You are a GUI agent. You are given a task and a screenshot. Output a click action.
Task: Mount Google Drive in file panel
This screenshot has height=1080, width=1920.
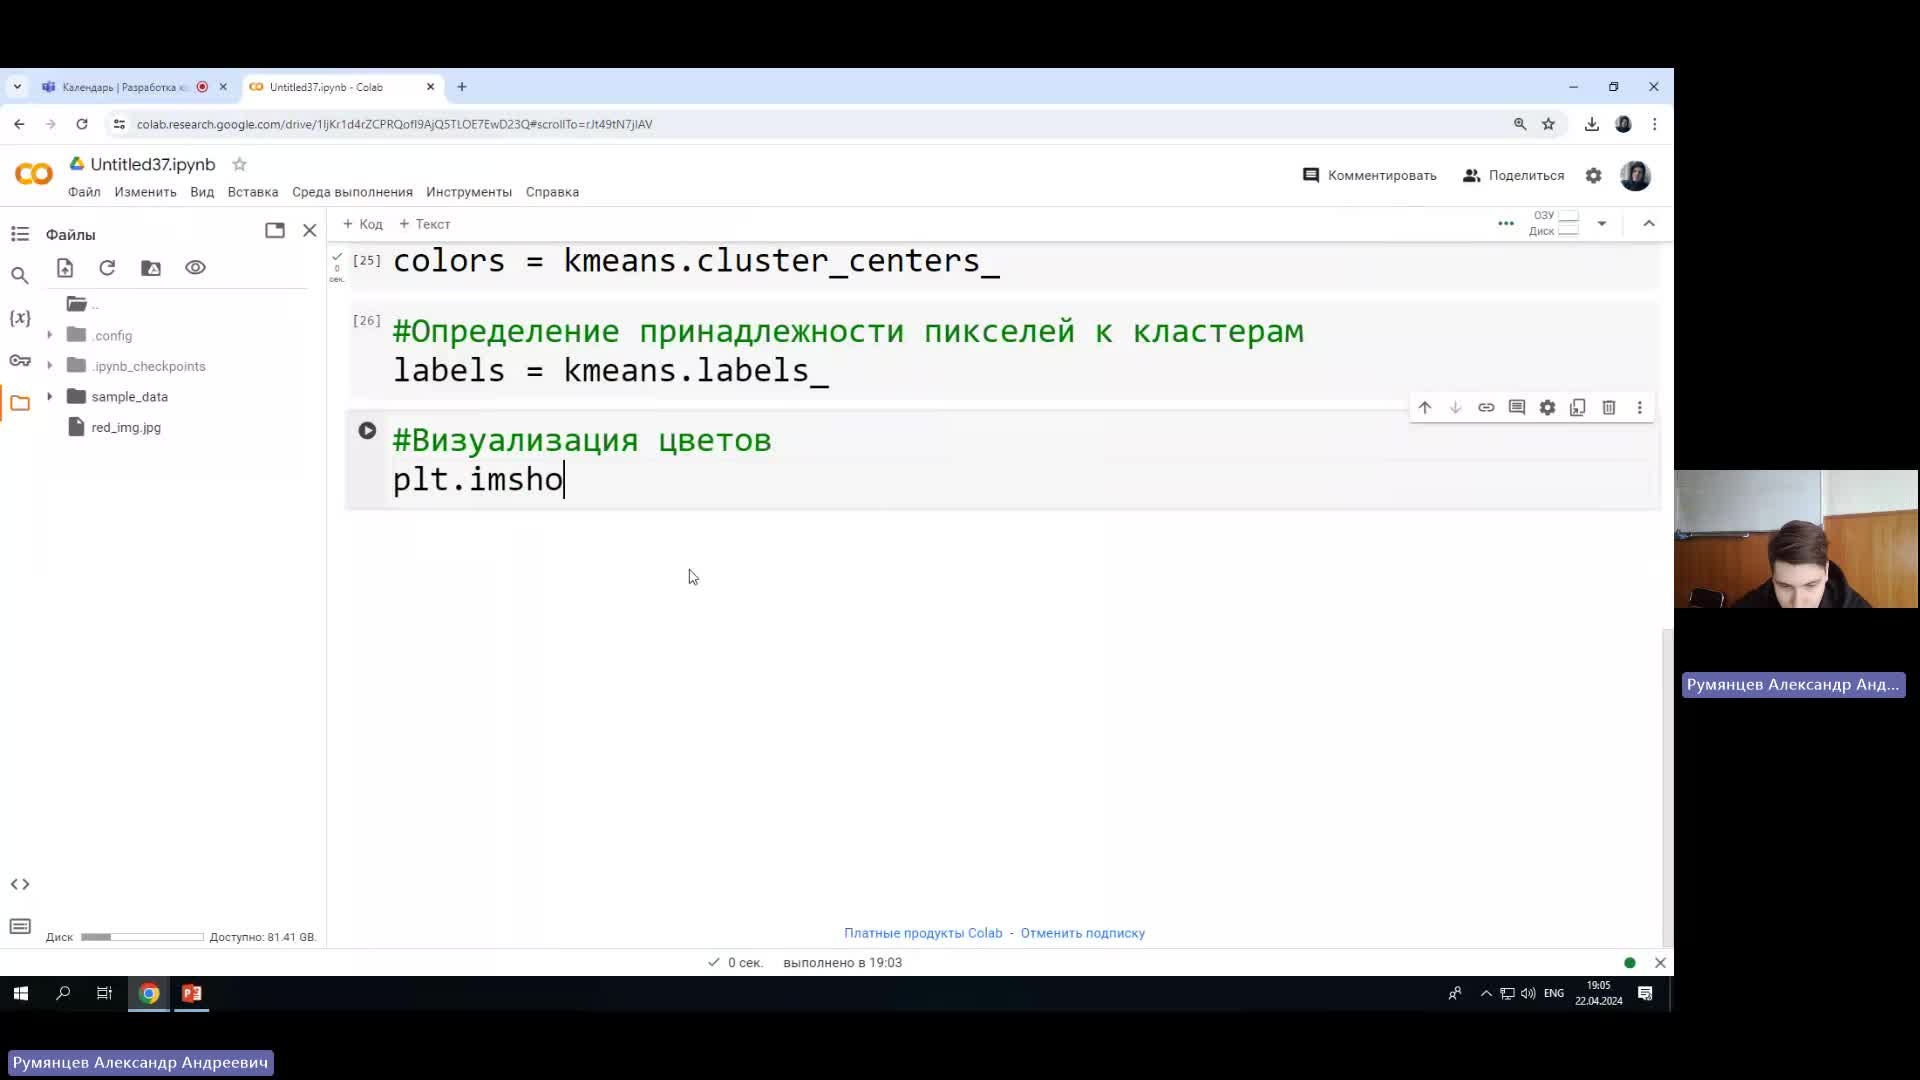(151, 268)
